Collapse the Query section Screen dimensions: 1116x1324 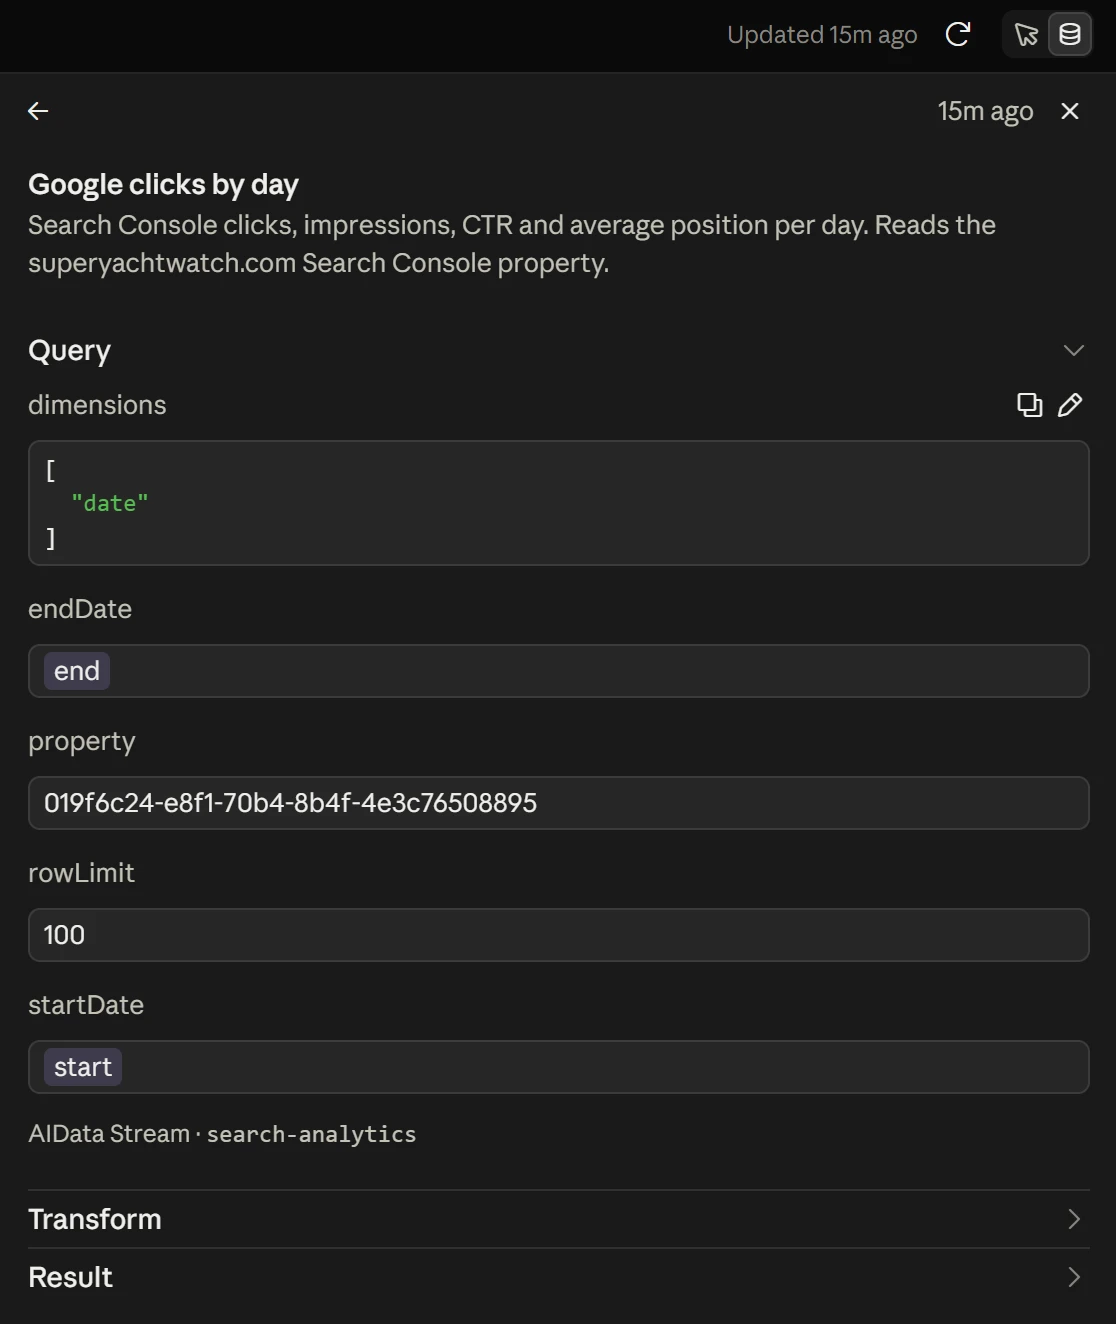pos(1073,350)
